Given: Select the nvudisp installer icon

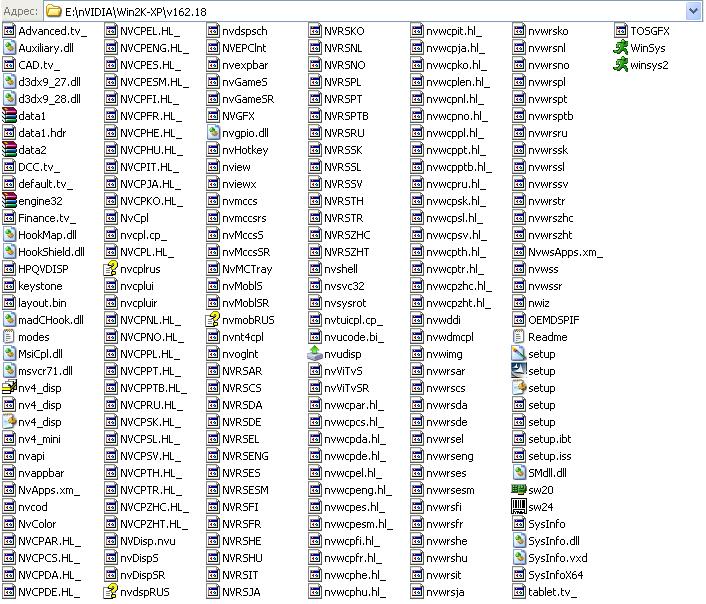Looking at the screenshot, I should click(315, 354).
